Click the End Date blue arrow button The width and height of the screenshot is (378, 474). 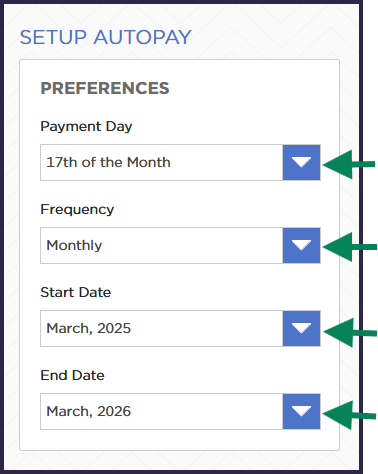301,411
